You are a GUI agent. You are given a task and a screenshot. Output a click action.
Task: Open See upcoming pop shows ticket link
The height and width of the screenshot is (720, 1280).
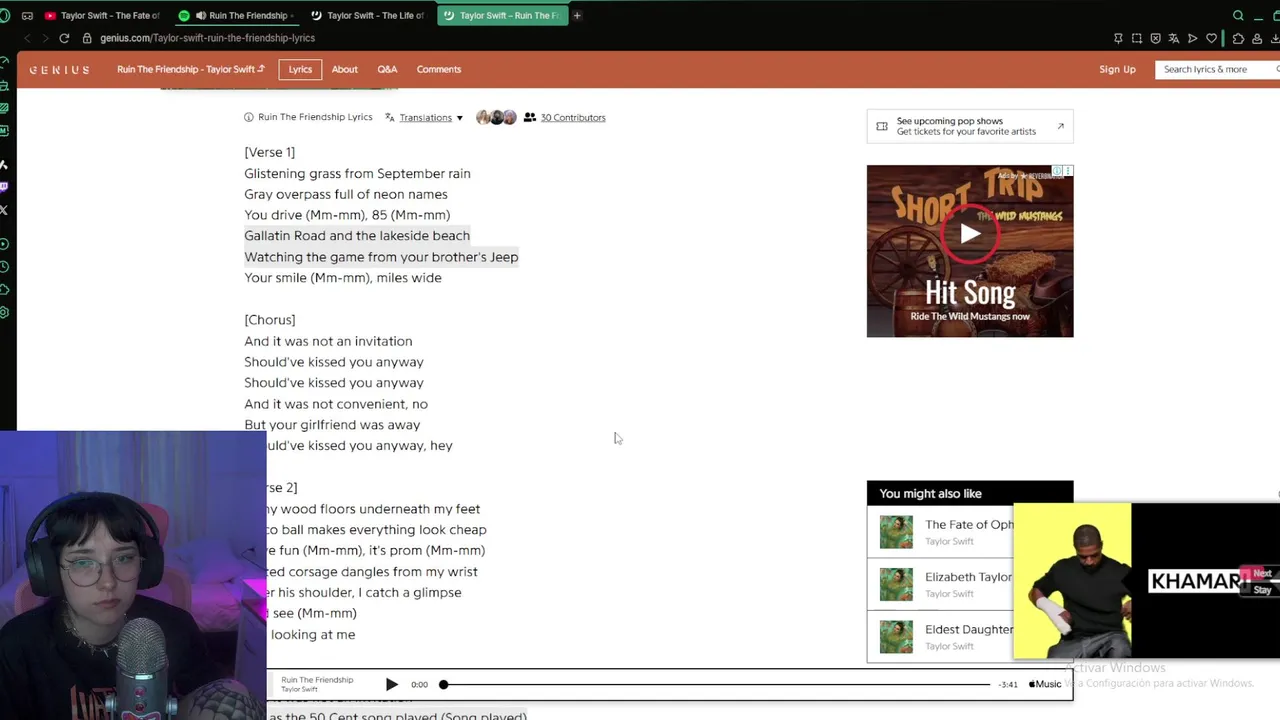969,126
